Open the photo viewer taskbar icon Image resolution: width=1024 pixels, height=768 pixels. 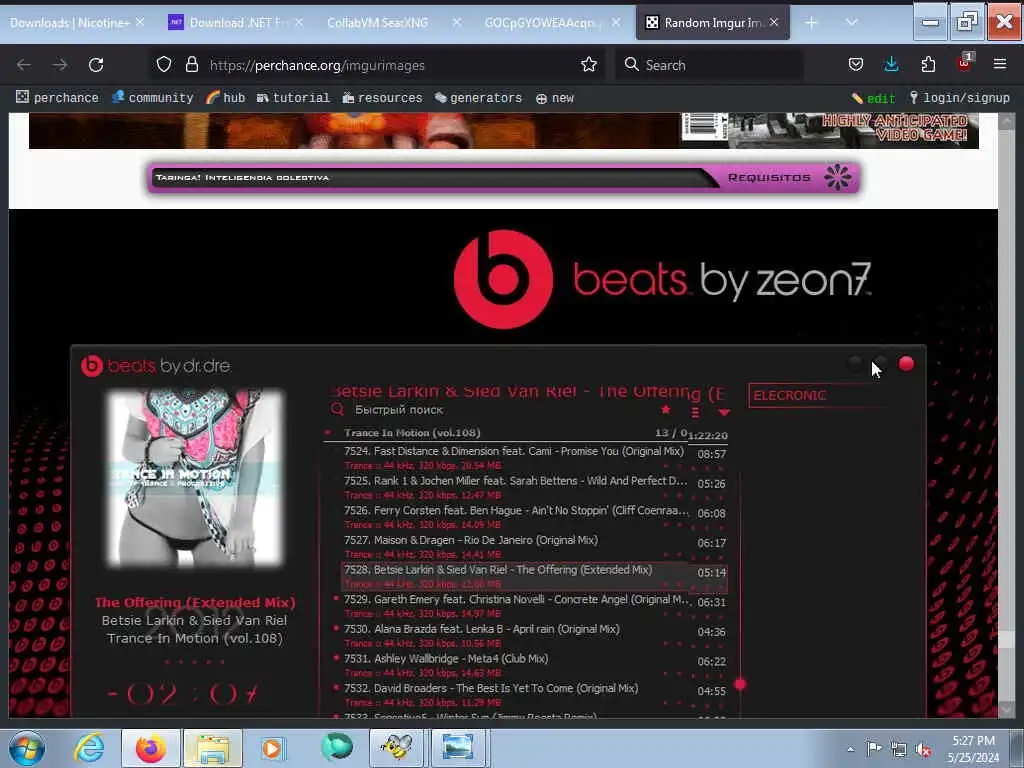click(x=458, y=748)
